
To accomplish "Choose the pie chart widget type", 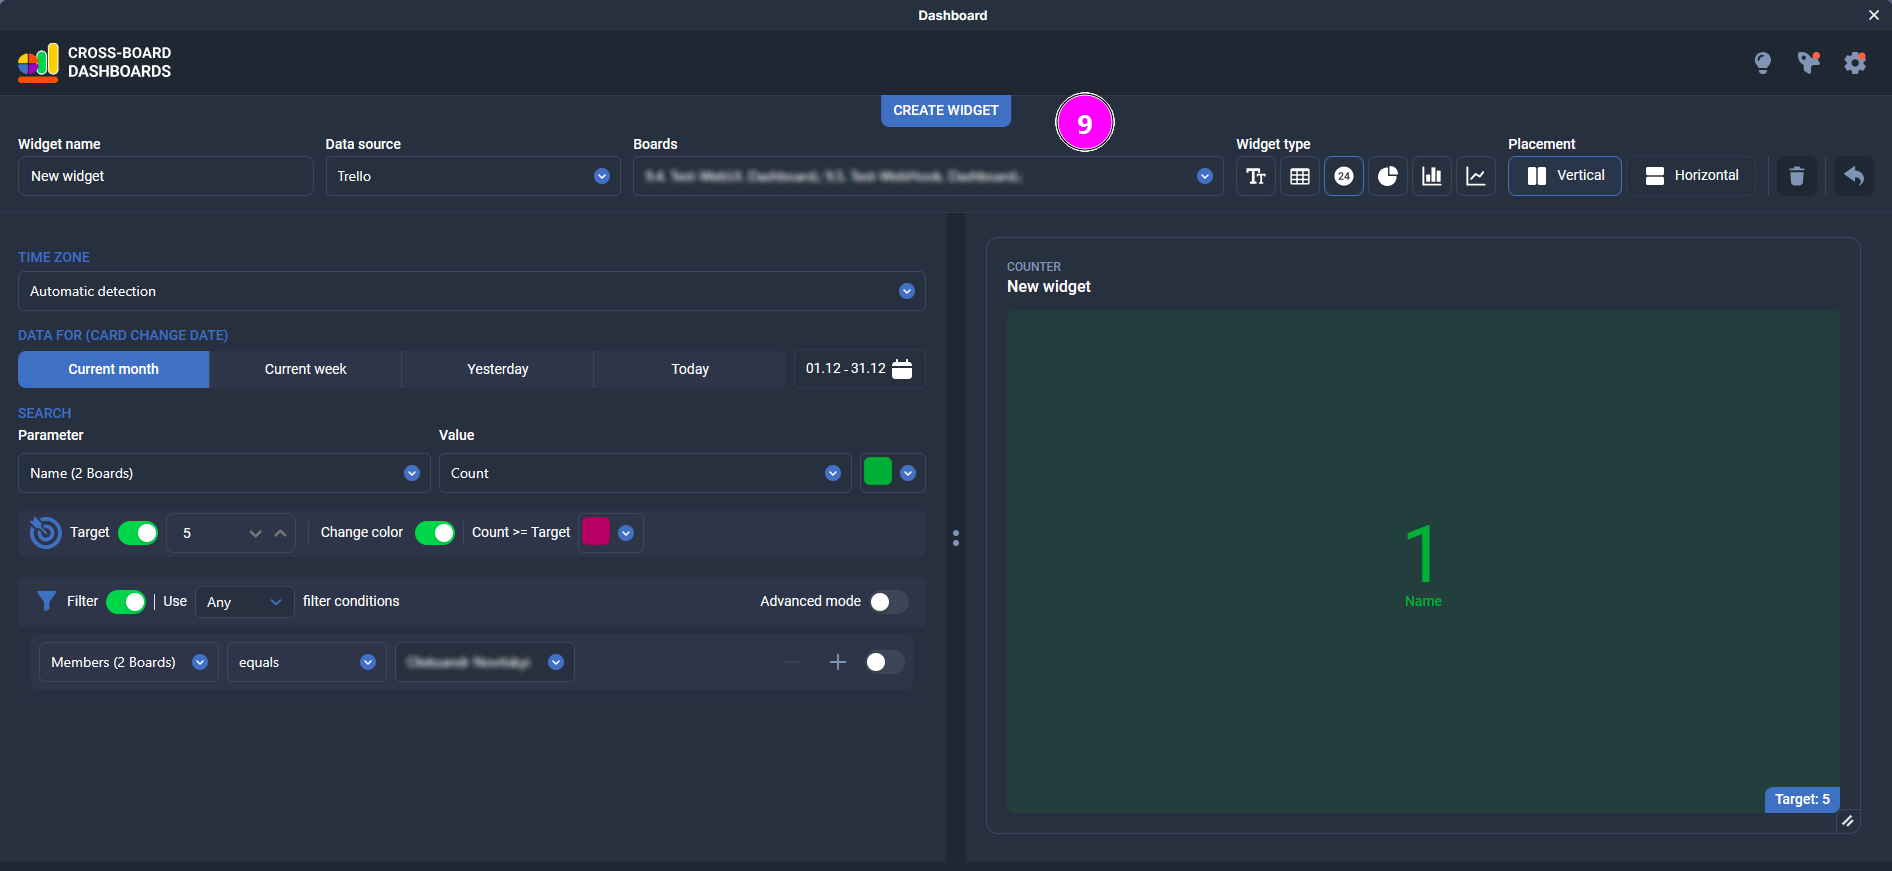I will click(1387, 176).
